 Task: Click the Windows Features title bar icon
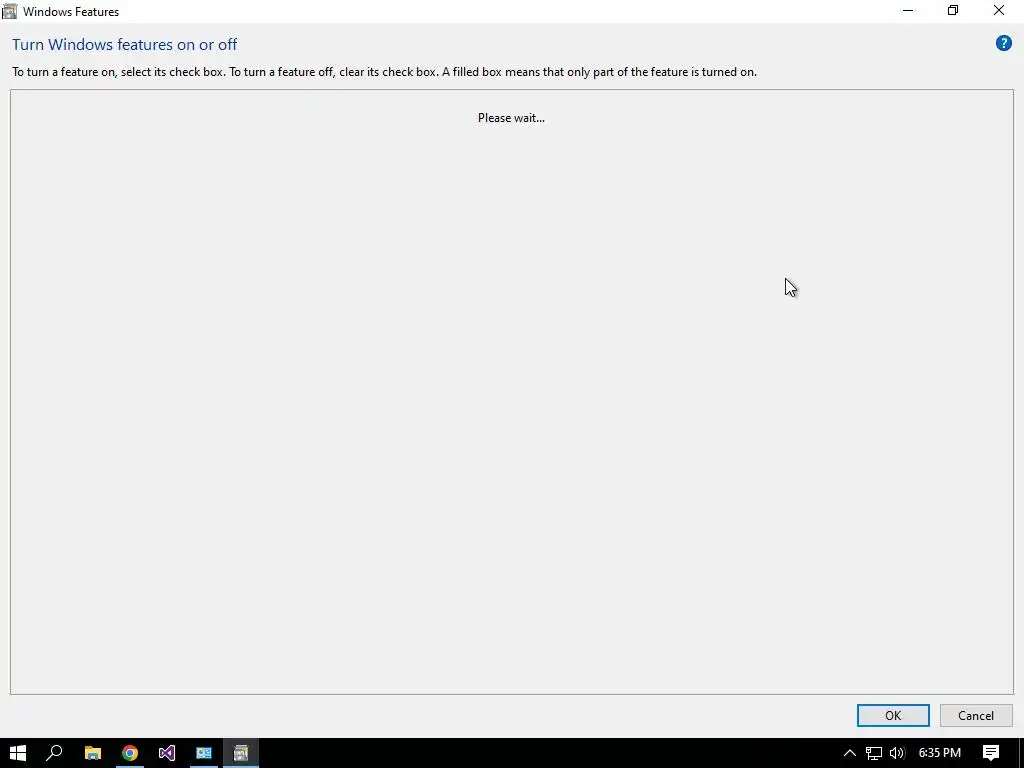coord(9,11)
